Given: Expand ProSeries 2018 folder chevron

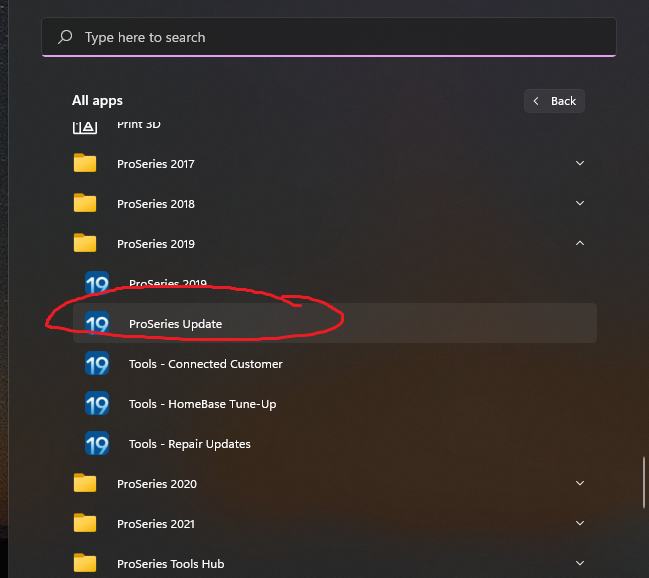Looking at the screenshot, I should point(580,204).
